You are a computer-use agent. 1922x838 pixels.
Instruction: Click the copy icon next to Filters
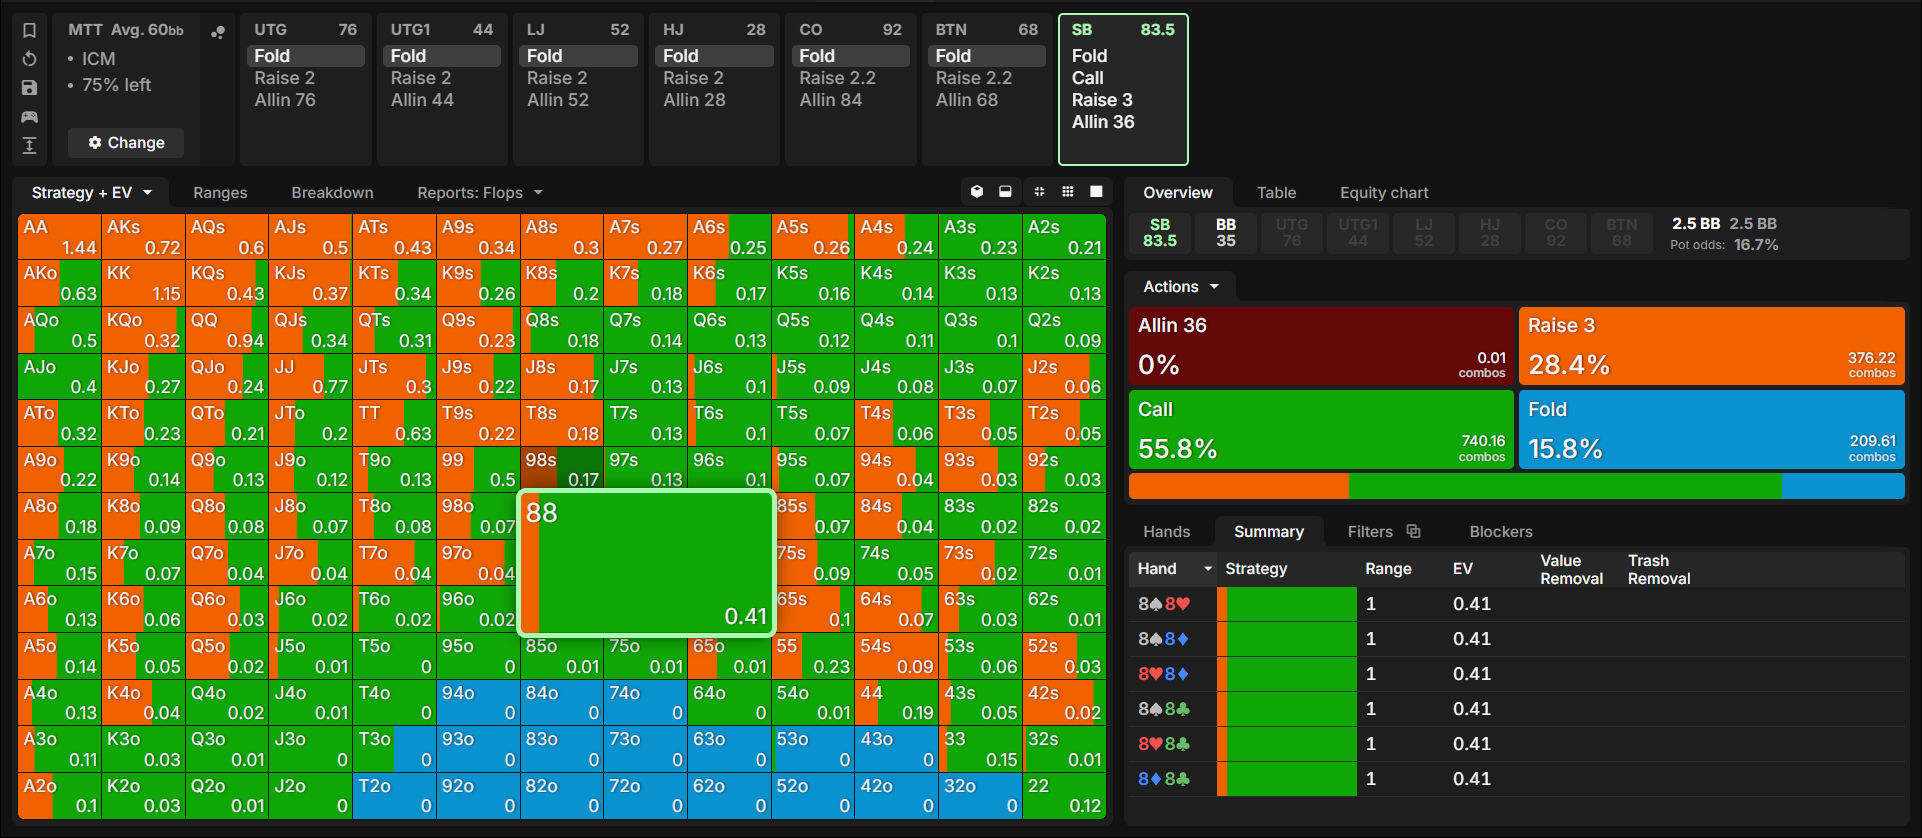1413,531
